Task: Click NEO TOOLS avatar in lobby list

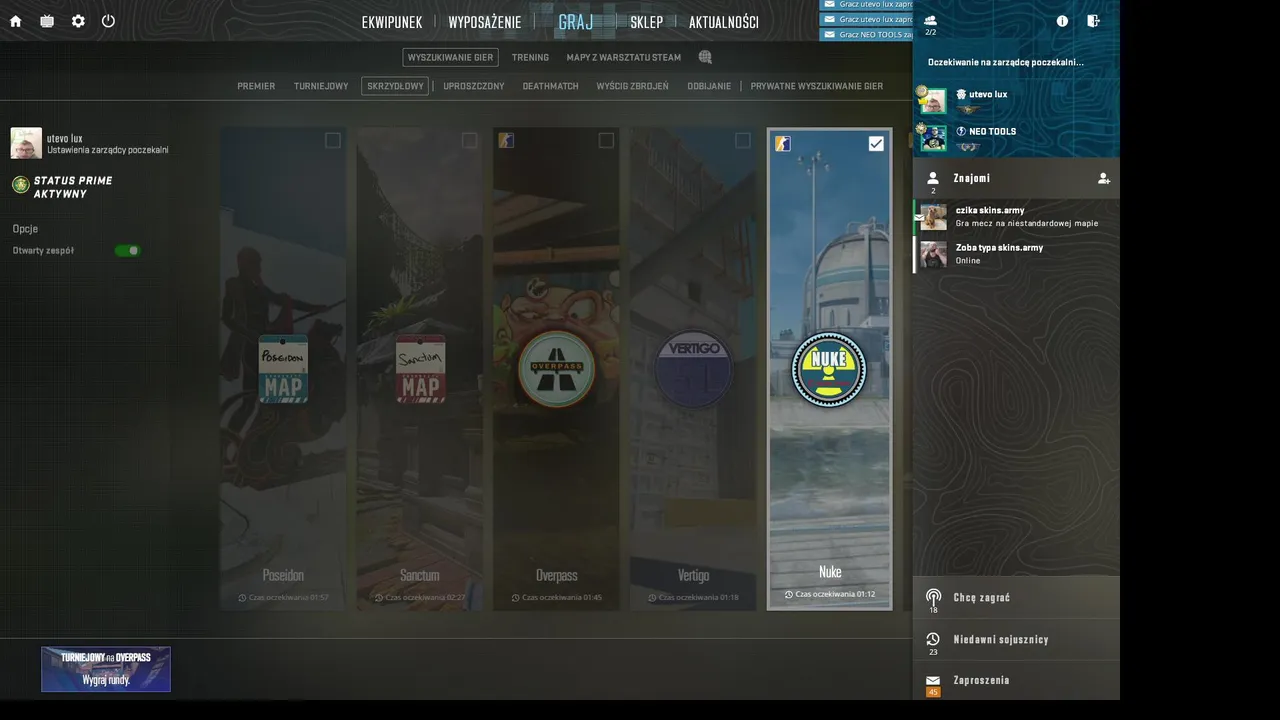Action: point(933,137)
